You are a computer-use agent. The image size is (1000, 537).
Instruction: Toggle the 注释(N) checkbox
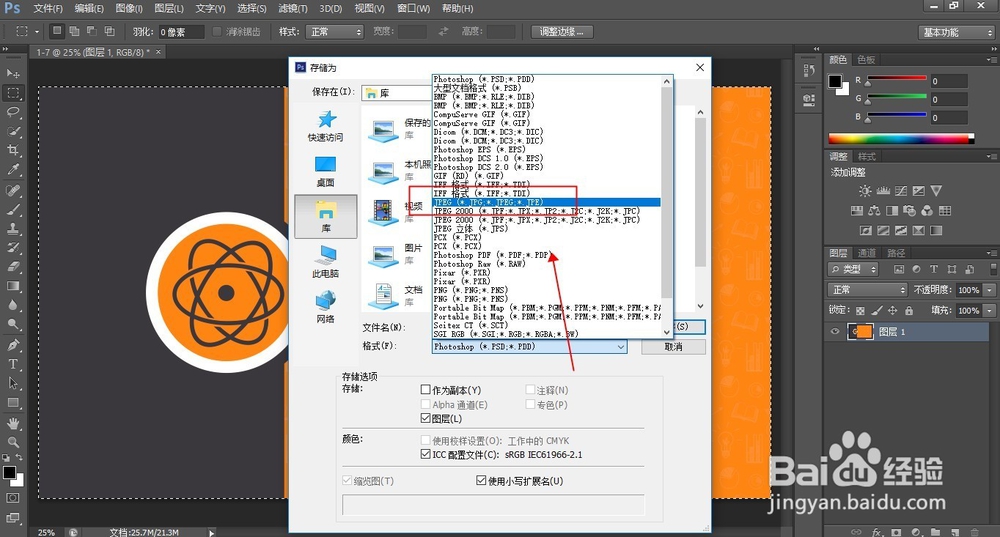pyautogui.click(x=530, y=389)
